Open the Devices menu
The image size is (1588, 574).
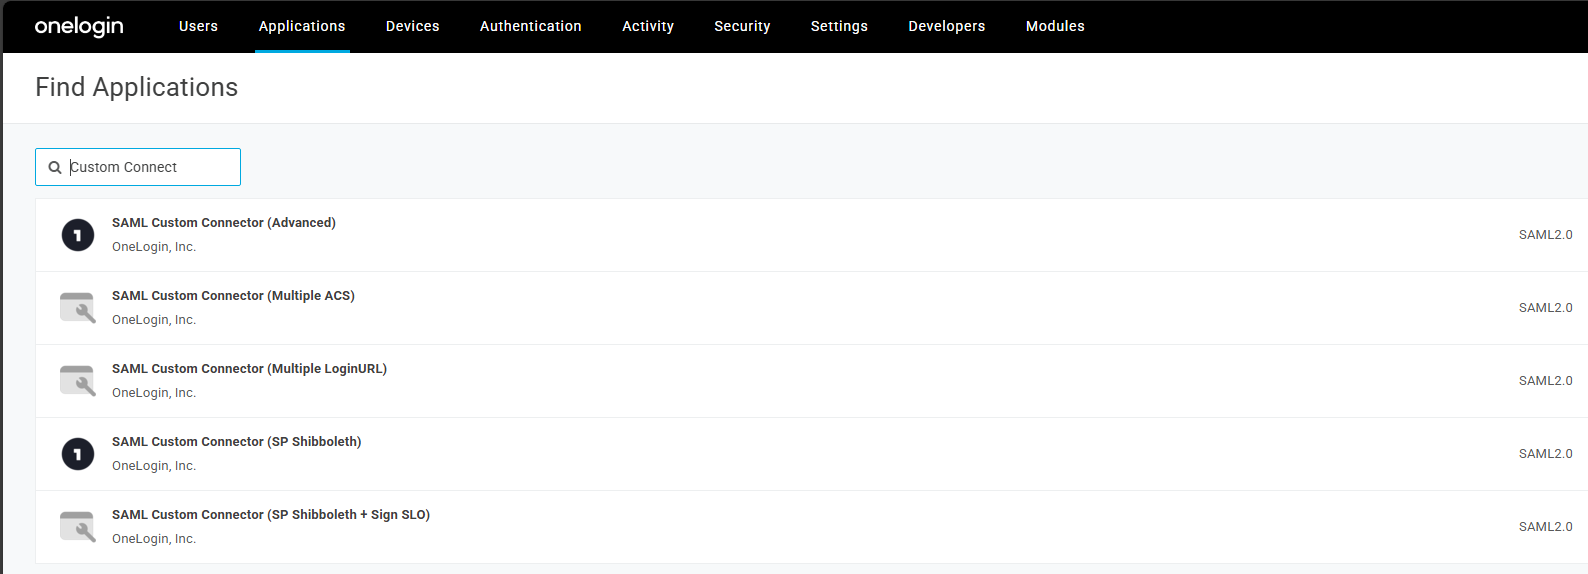pos(413,26)
